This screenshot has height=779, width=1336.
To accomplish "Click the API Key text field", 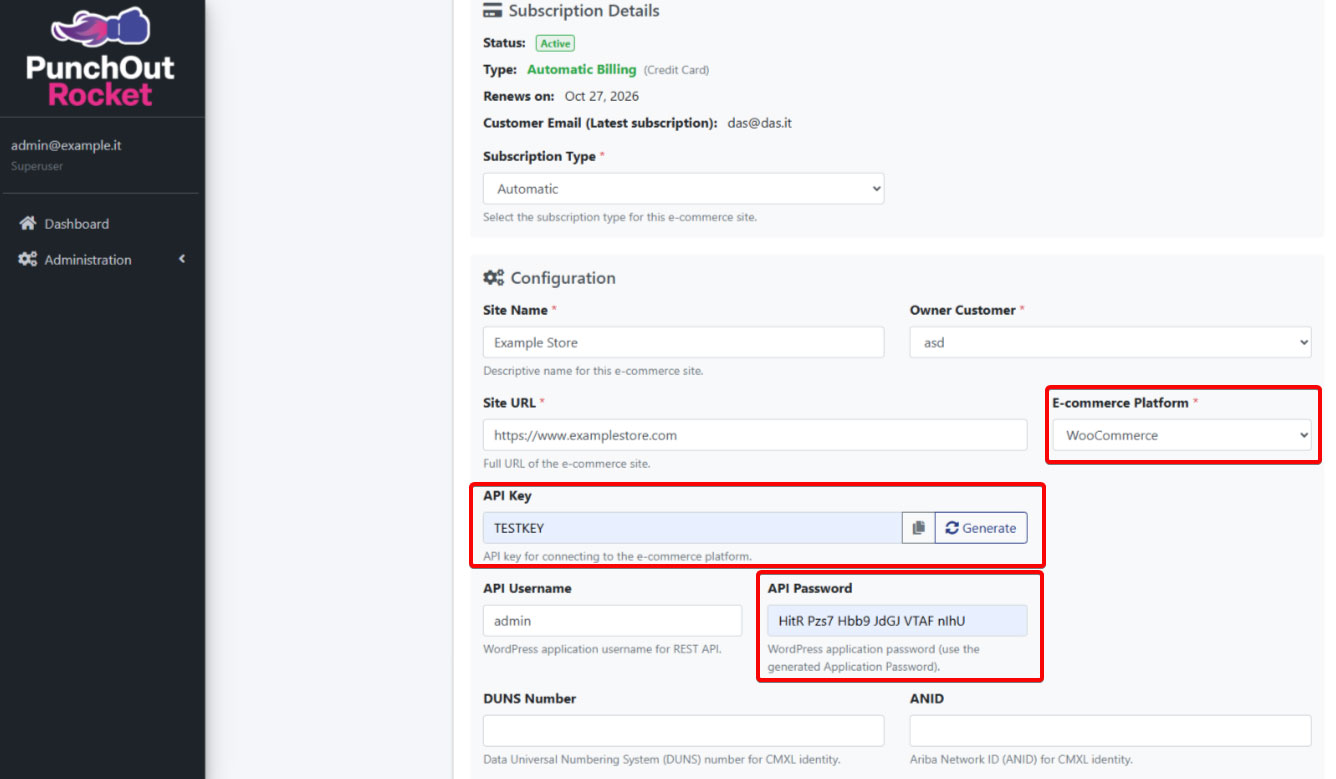I will 692,528.
